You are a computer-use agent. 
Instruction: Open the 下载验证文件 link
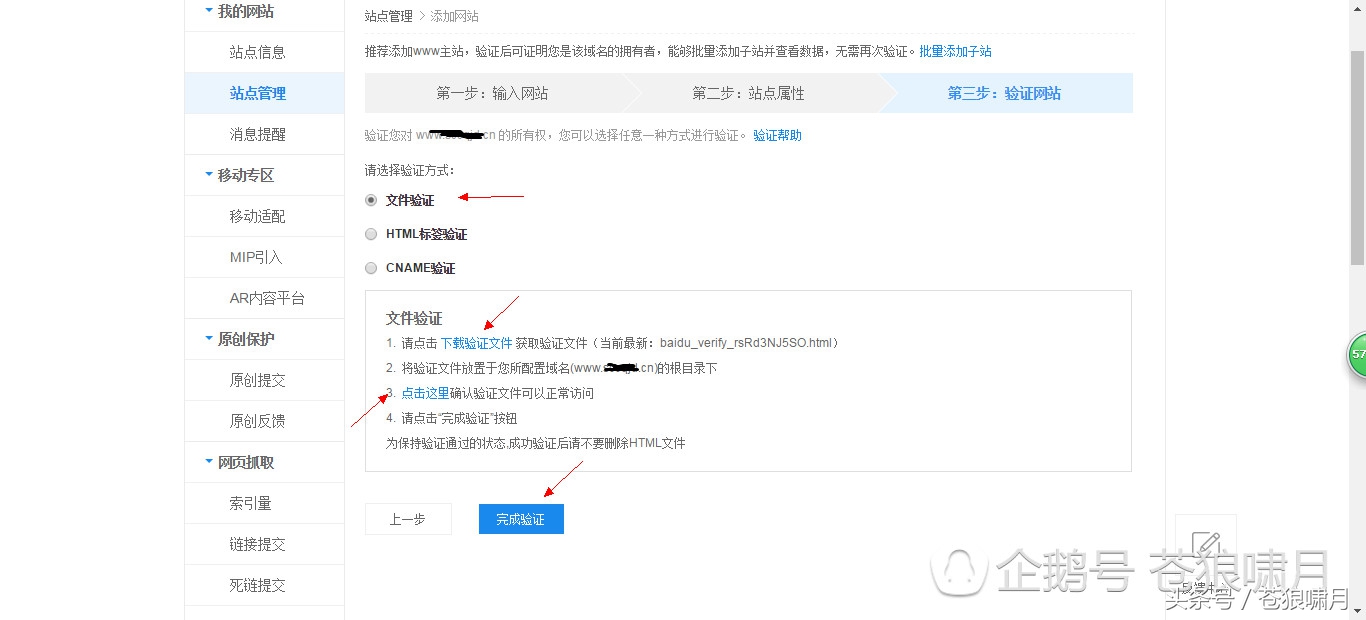point(477,343)
